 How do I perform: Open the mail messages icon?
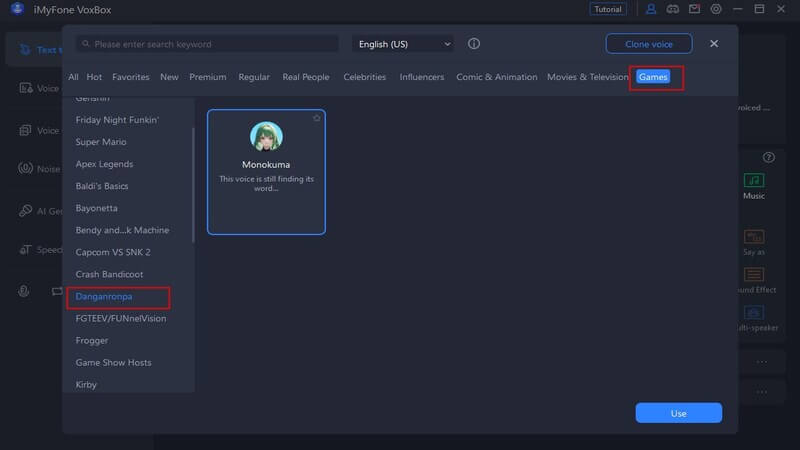pos(694,9)
